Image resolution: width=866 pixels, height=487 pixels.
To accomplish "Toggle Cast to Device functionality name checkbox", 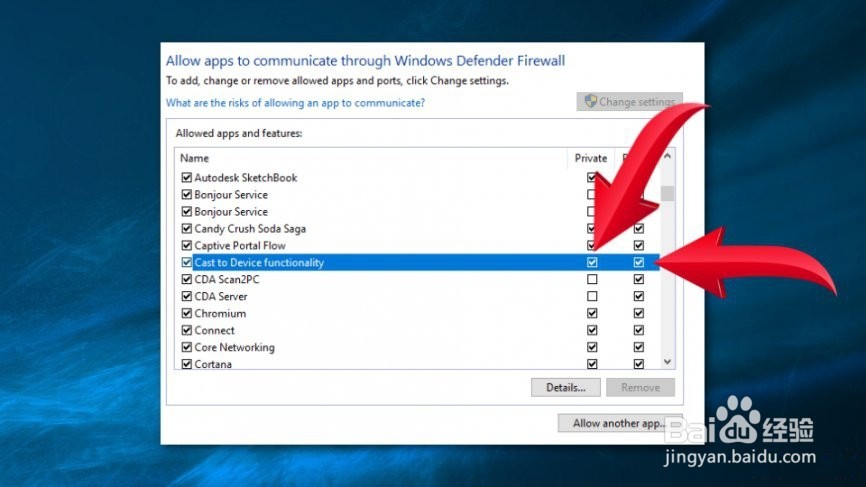I will point(186,262).
